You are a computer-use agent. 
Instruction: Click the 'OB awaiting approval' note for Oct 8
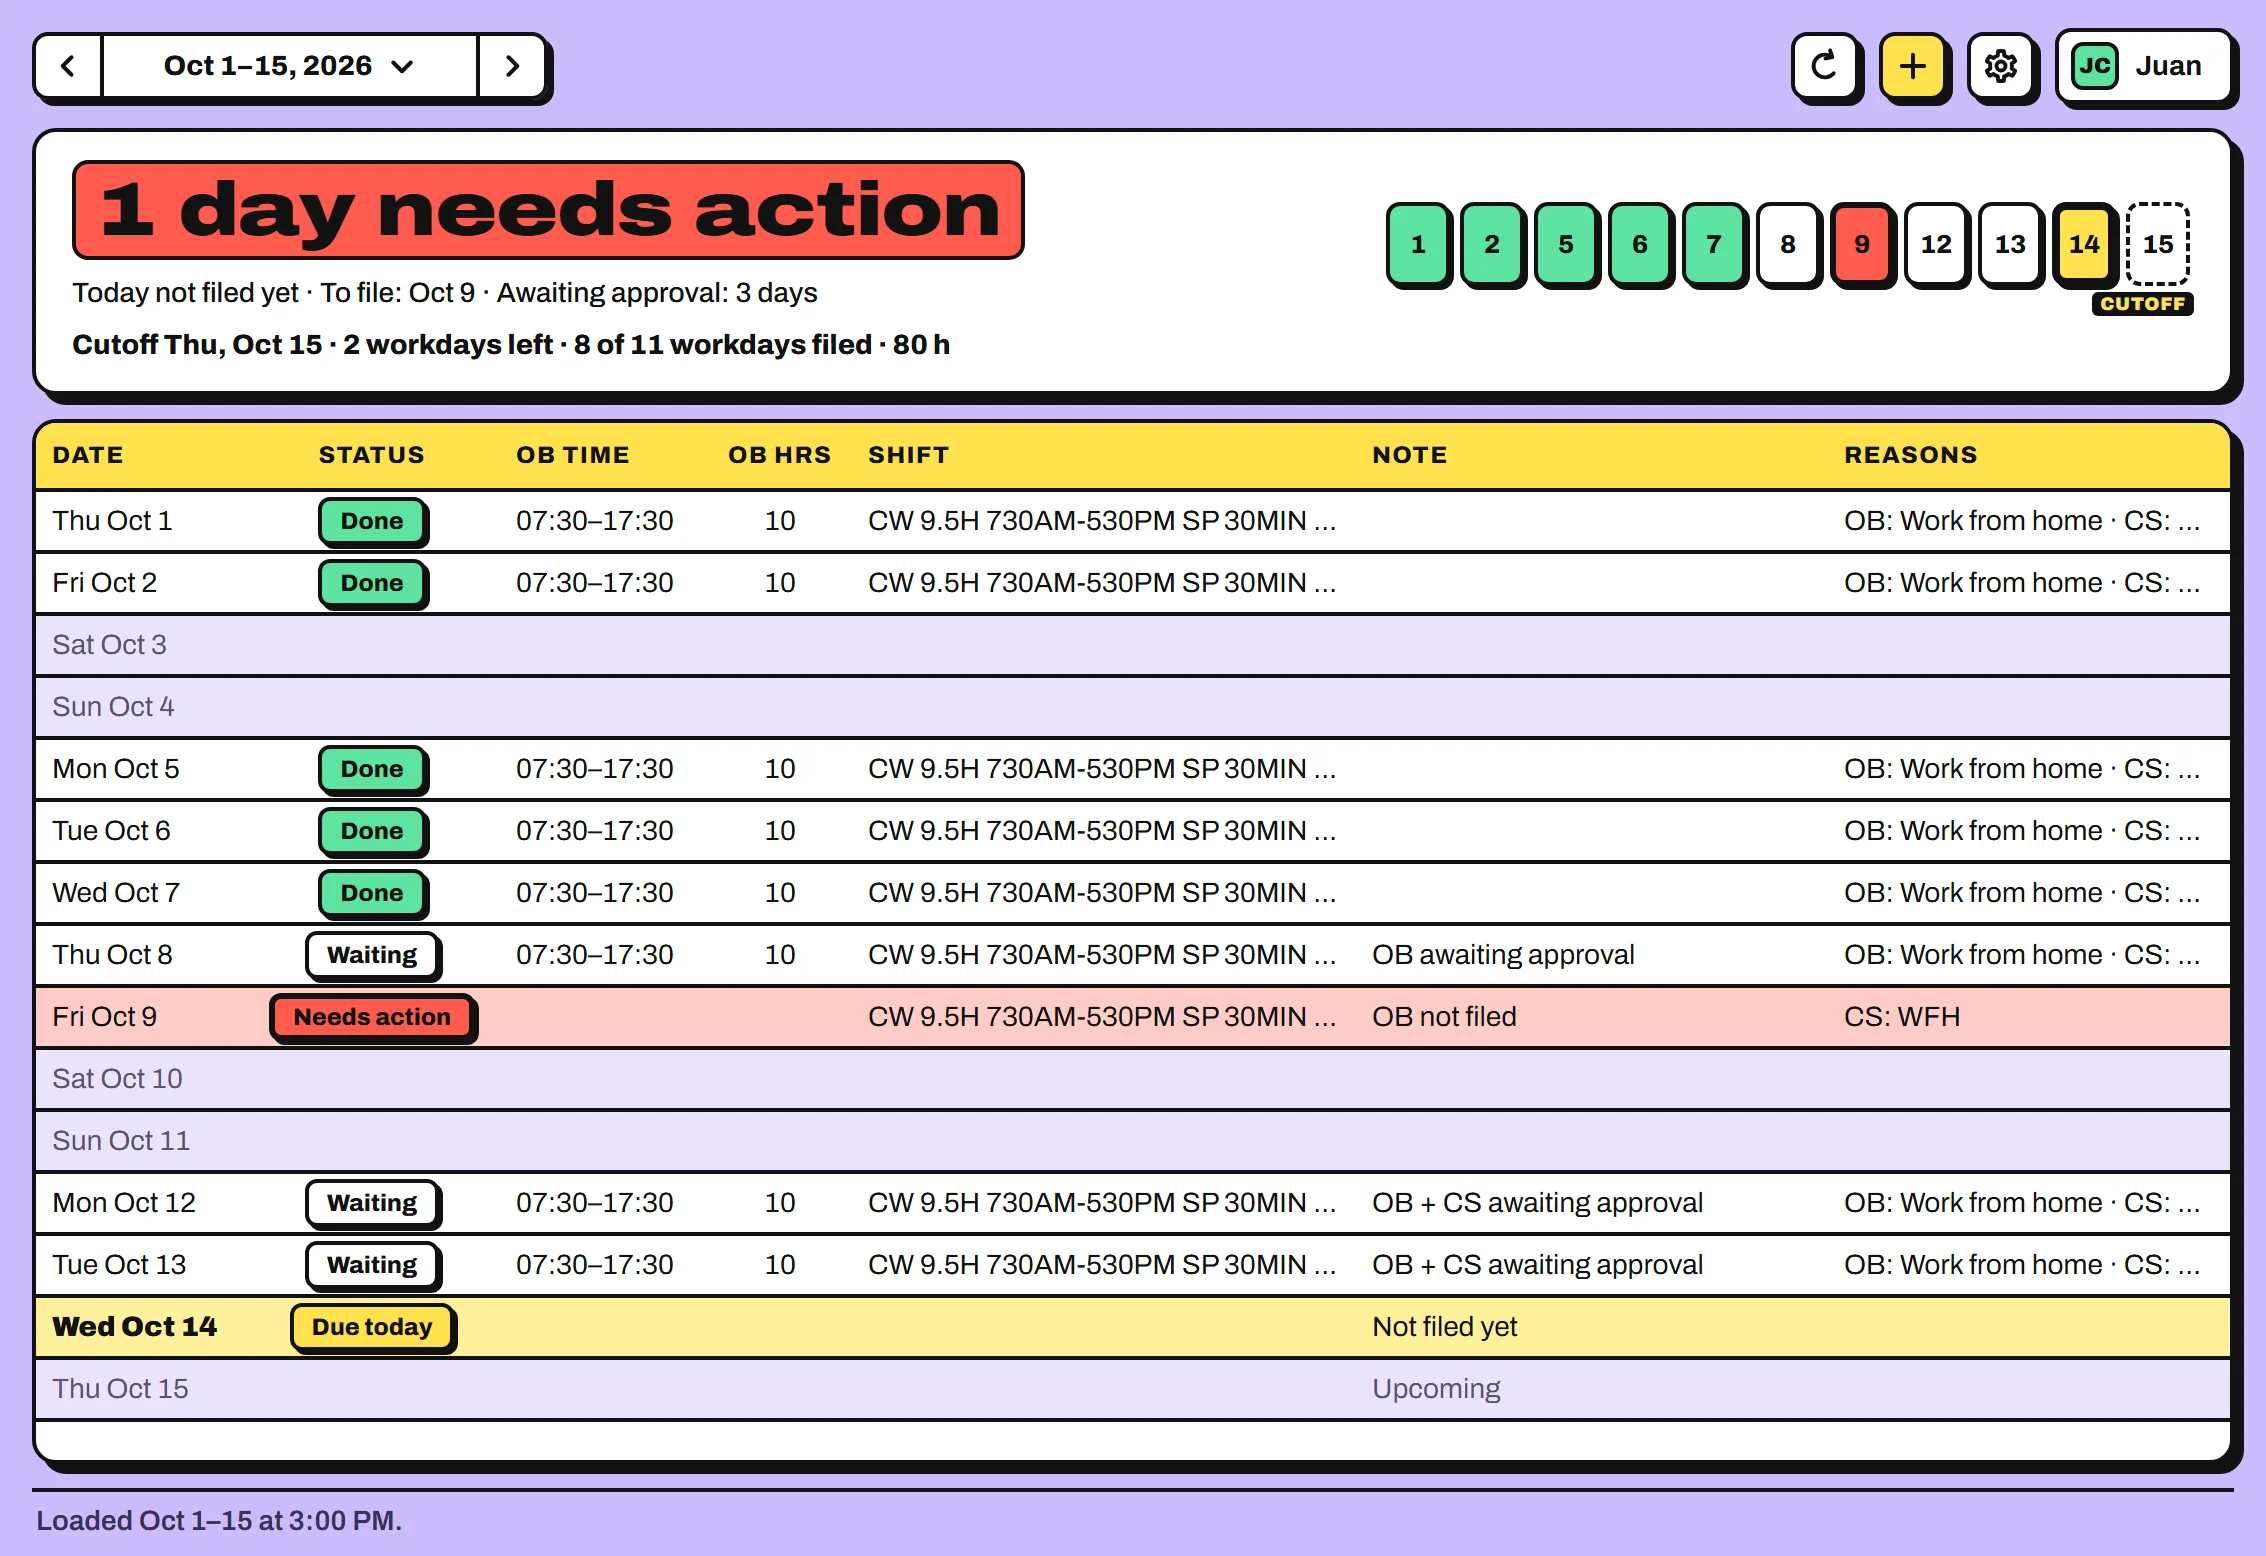click(x=1503, y=955)
